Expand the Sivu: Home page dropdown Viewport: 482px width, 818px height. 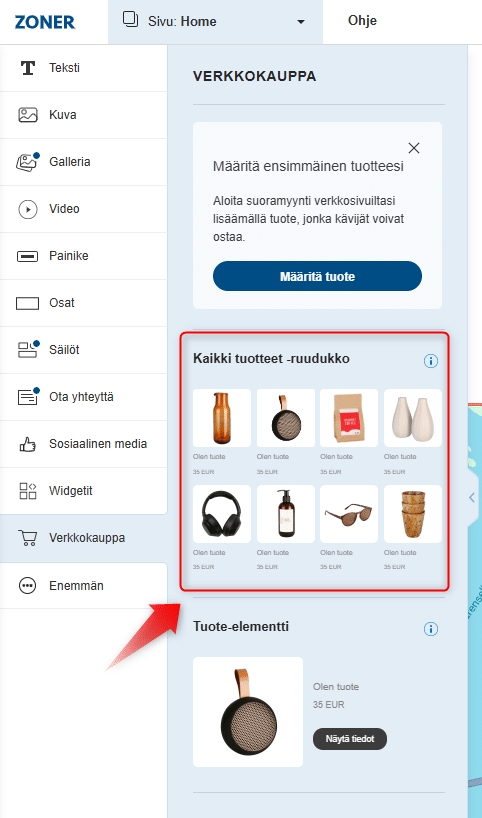coord(215,22)
